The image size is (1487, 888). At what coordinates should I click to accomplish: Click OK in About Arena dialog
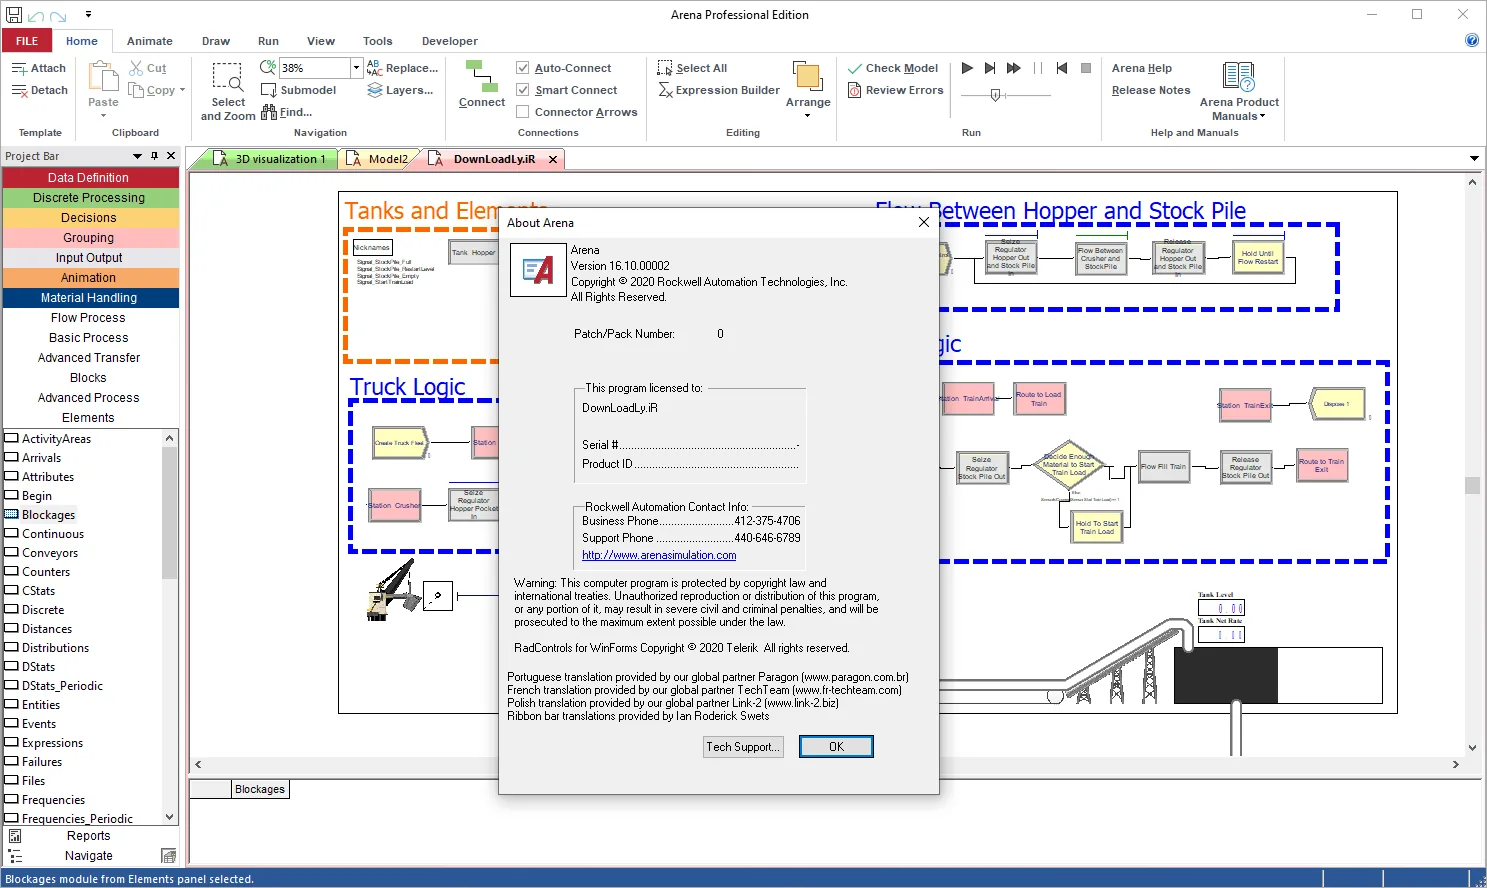tap(836, 747)
